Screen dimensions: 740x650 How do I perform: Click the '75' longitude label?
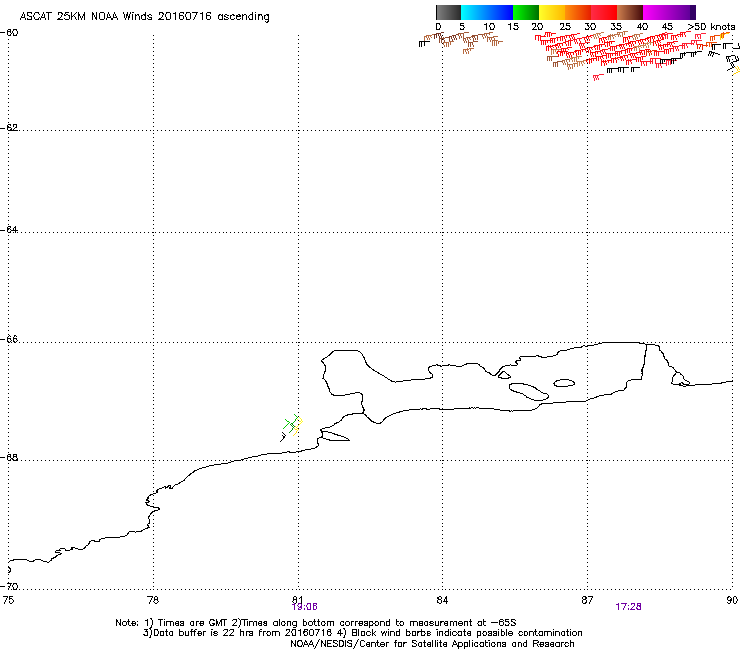pos(8,600)
